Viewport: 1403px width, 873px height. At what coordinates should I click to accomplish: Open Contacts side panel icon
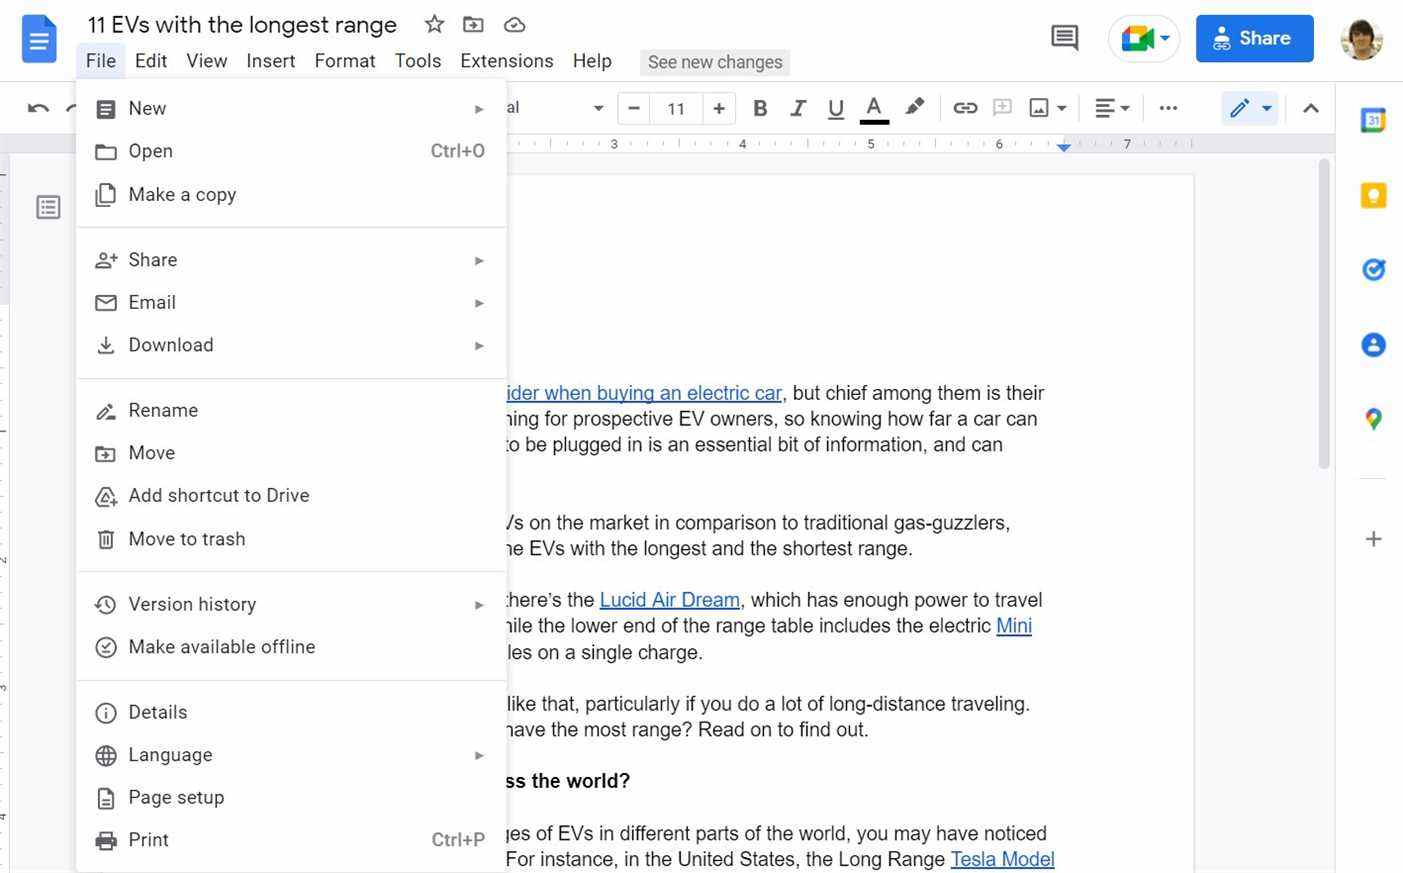(x=1373, y=345)
